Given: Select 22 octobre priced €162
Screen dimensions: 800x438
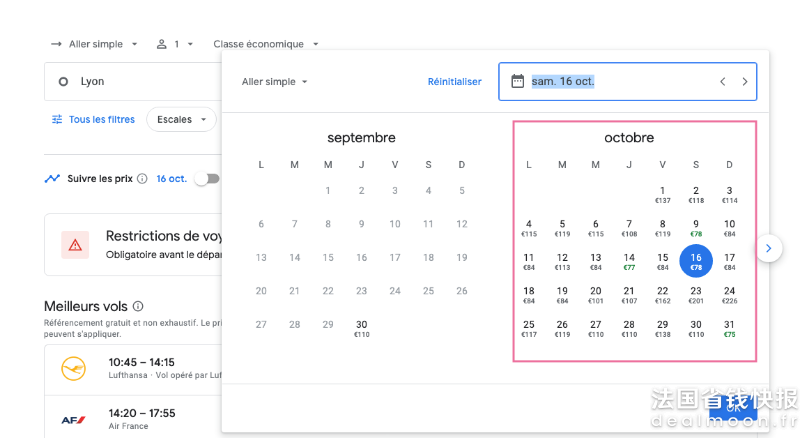Looking at the screenshot, I should pos(662,295).
